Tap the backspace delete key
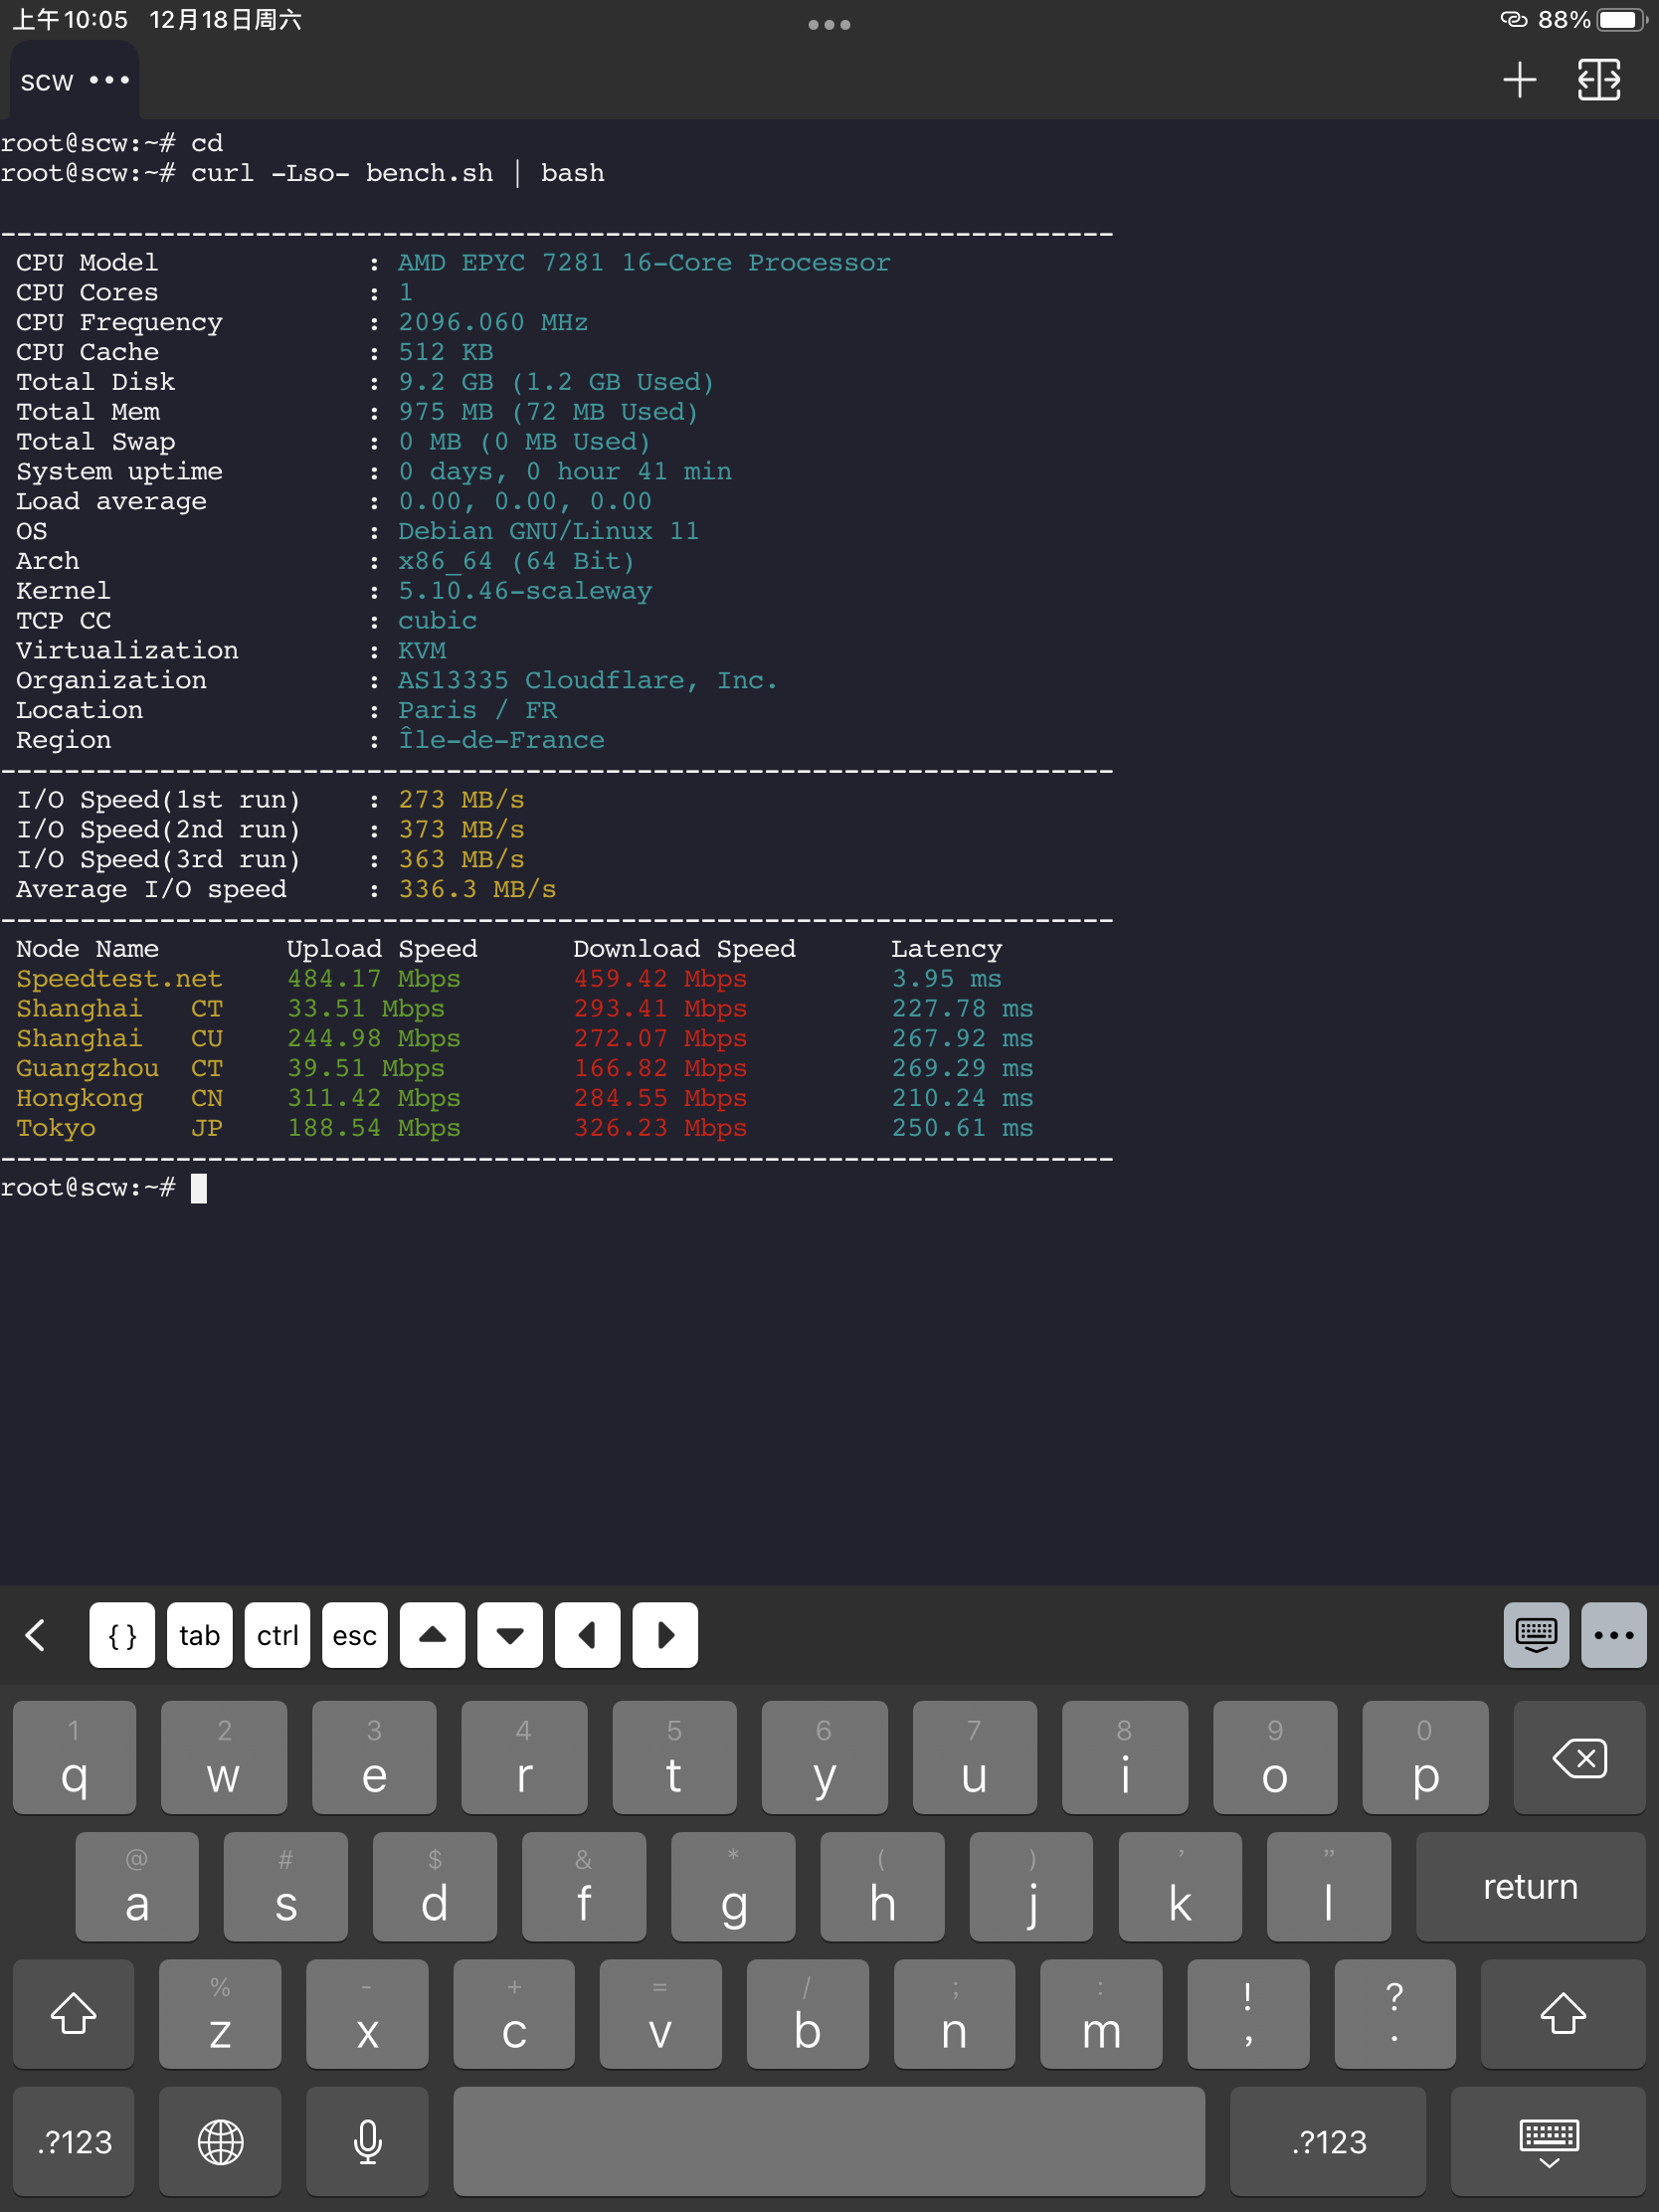The image size is (1659, 2212). 1579,1757
